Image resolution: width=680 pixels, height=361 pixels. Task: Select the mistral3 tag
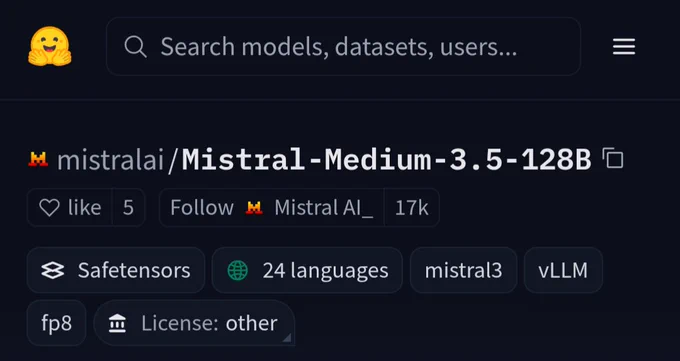click(463, 270)
